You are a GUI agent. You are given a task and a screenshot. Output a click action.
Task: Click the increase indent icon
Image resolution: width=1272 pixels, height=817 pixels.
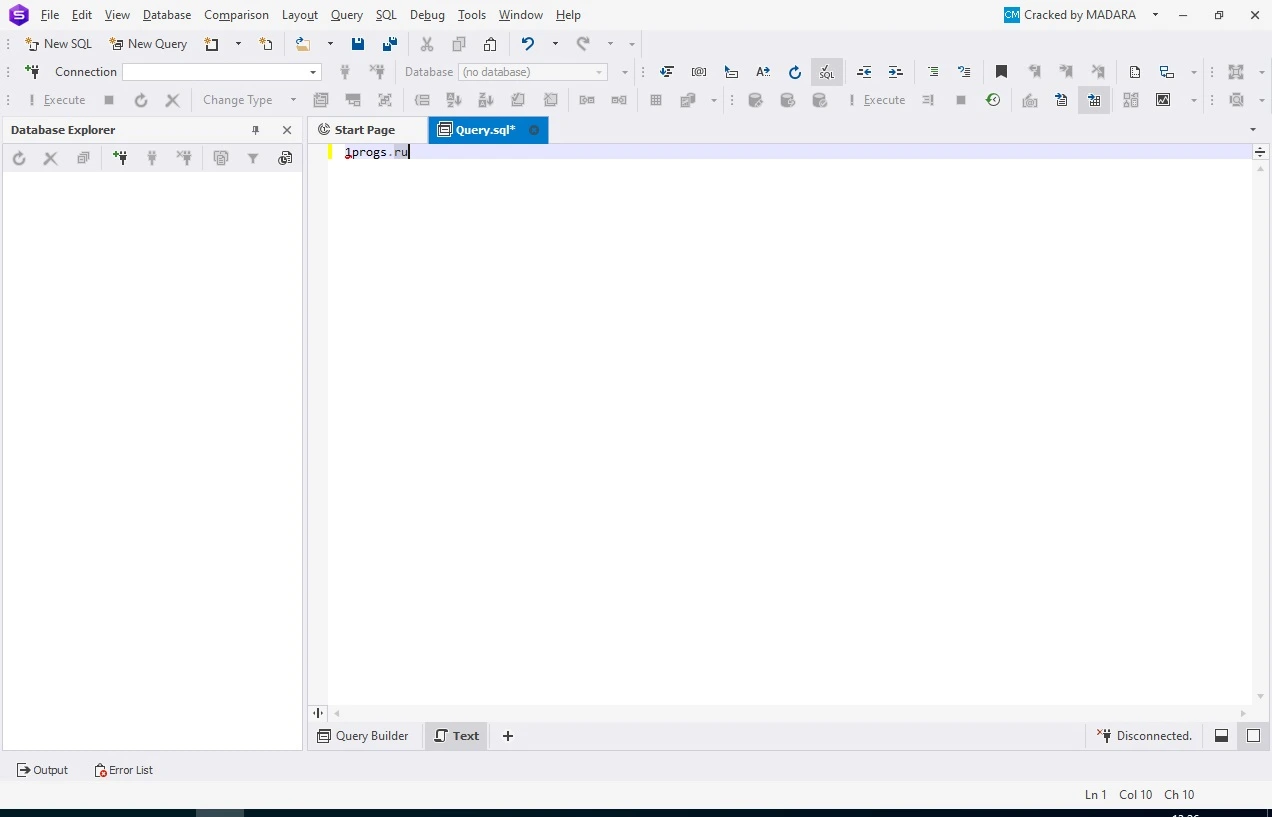[896, 72]
